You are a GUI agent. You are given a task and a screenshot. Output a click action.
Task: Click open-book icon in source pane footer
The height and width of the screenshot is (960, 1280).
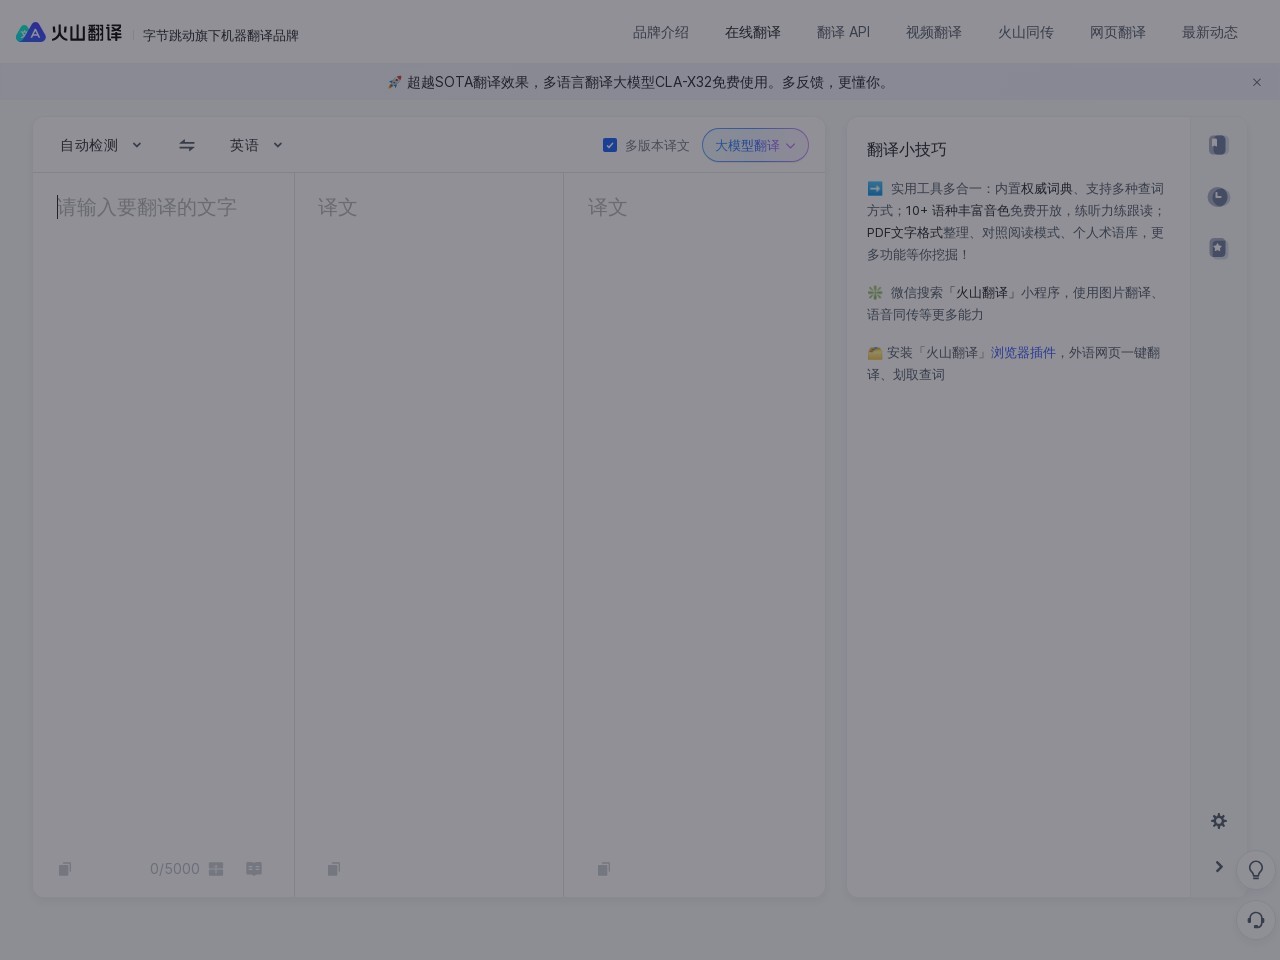[x=254, y=869]
